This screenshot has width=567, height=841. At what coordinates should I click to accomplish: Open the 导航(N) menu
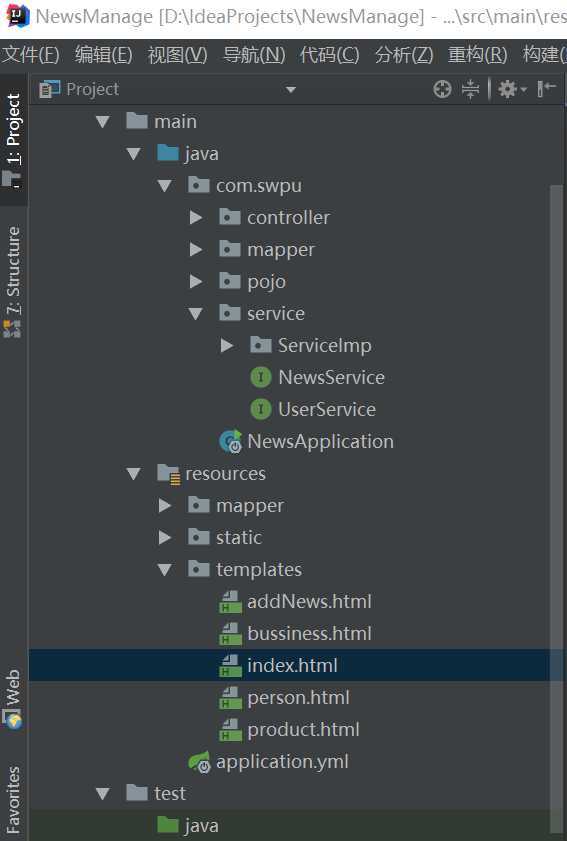254,55
